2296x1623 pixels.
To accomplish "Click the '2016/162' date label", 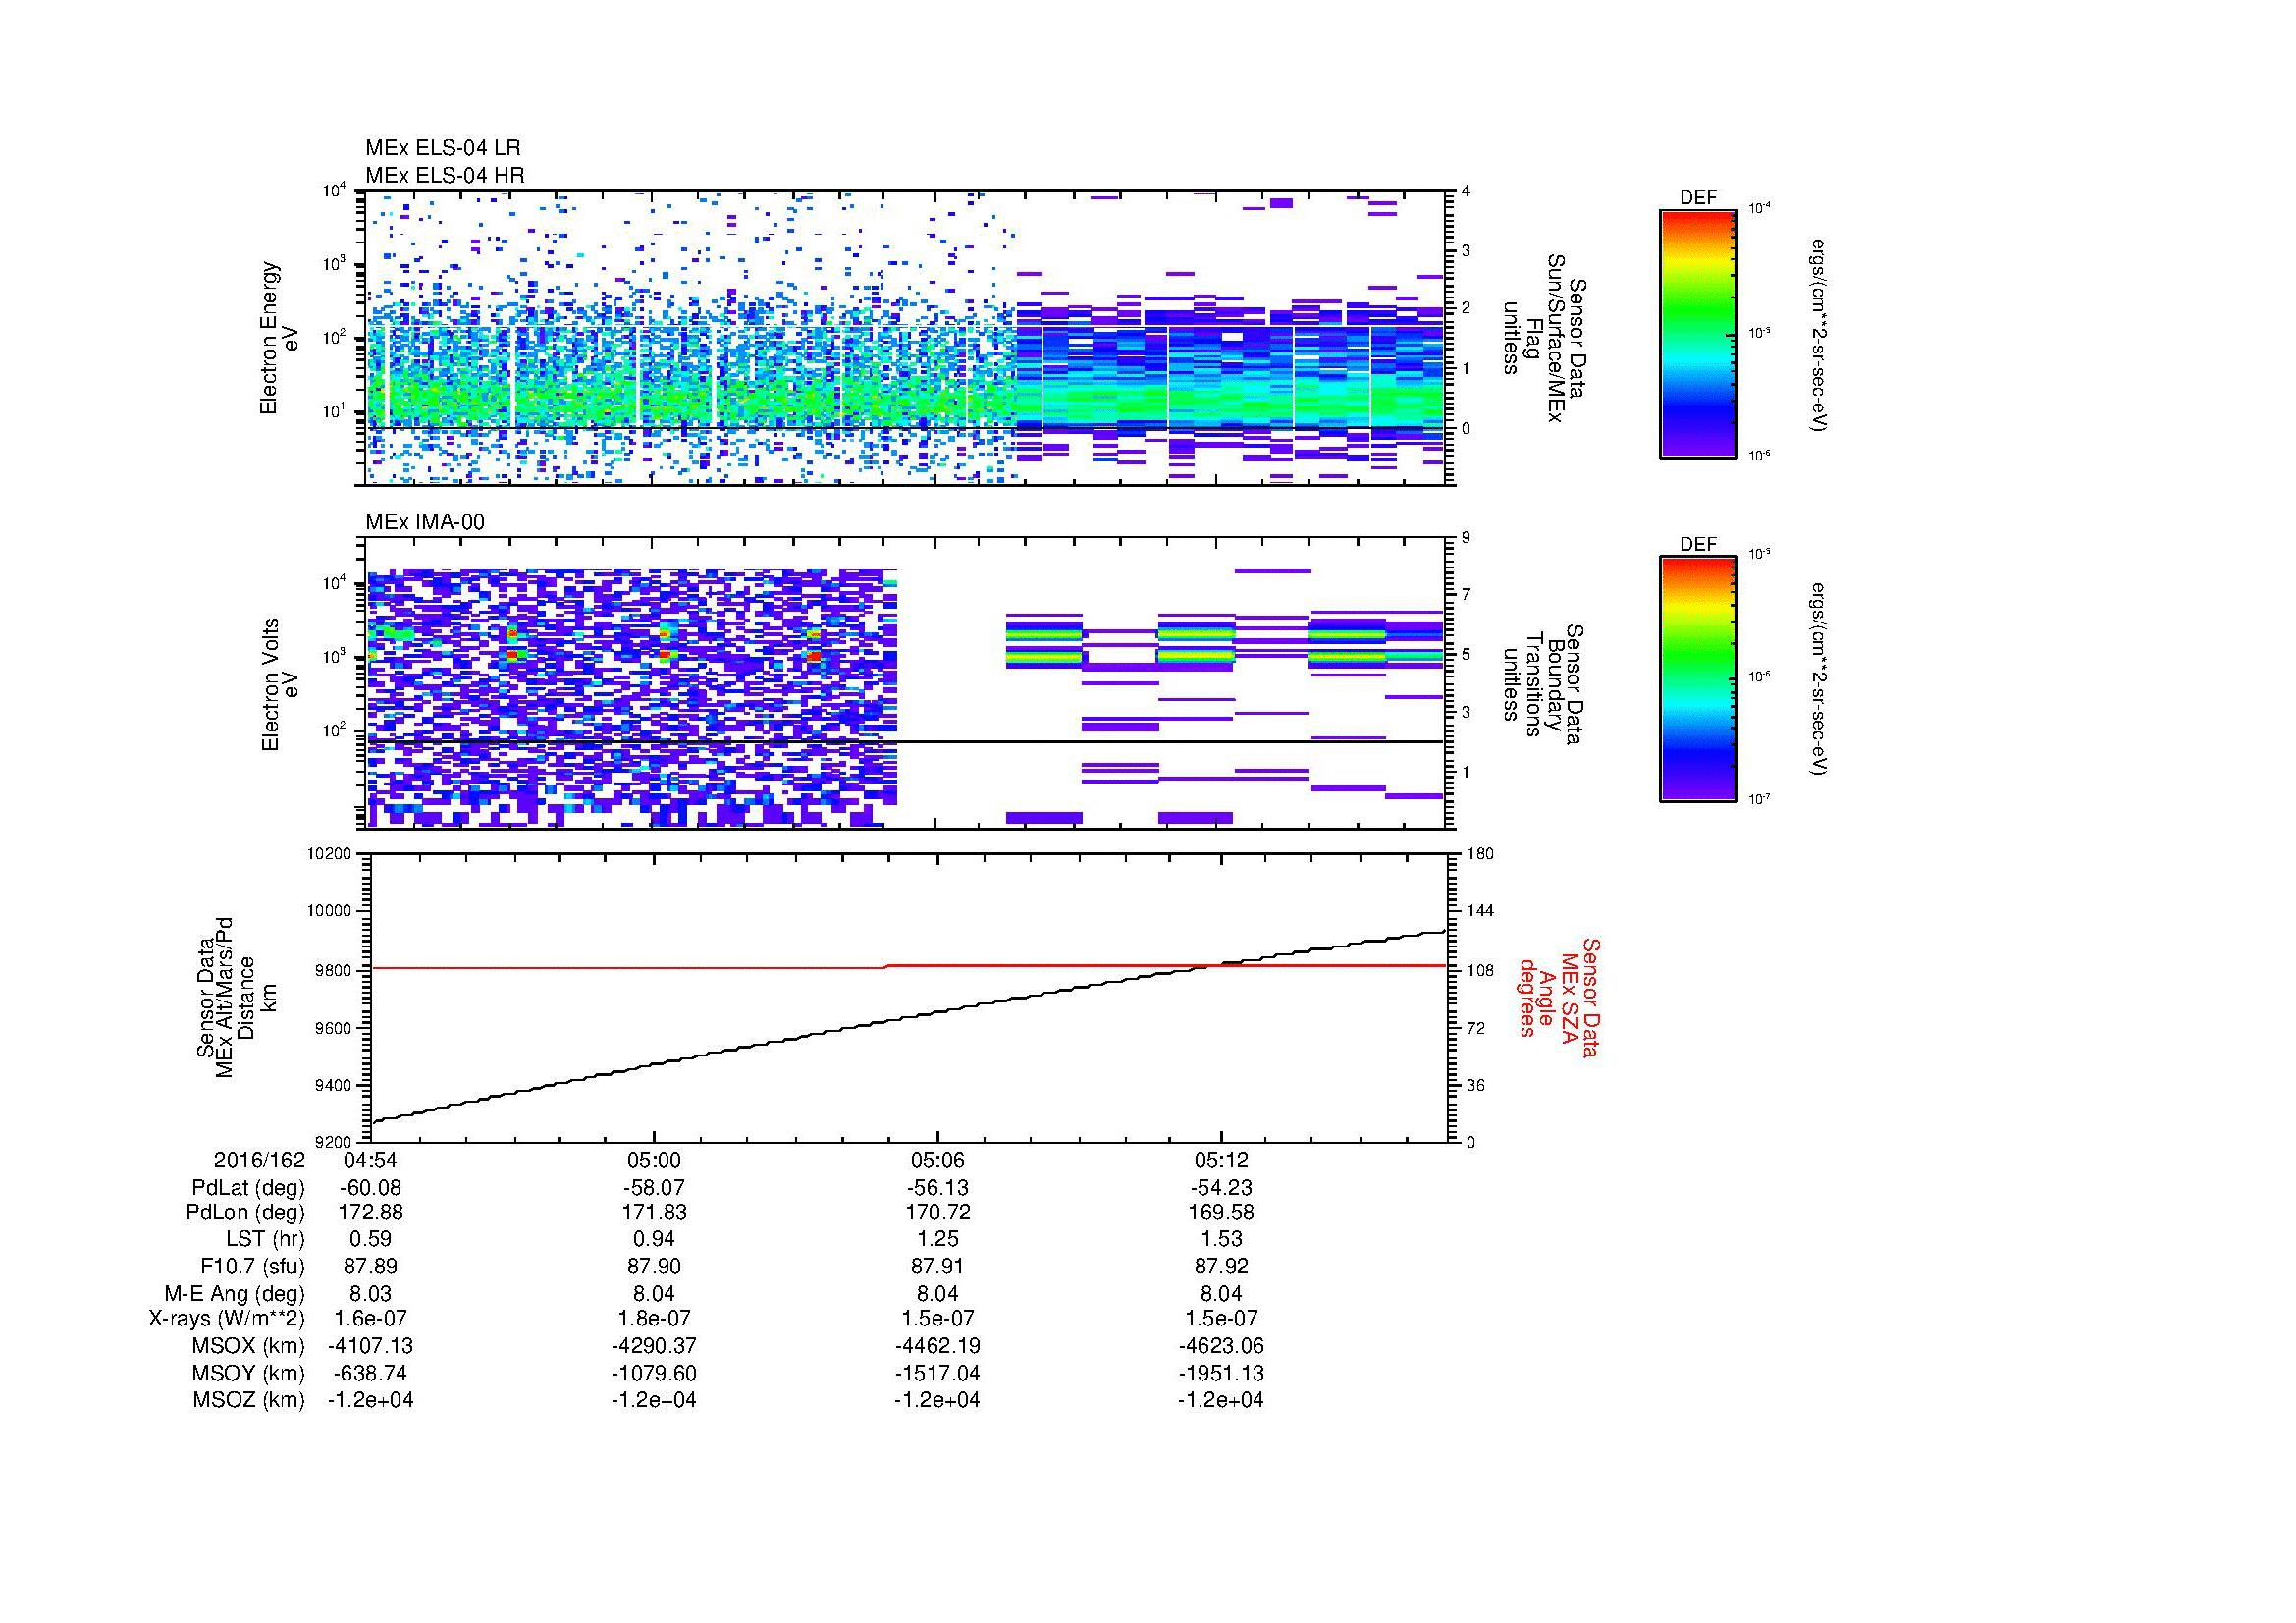I will coord(259,1160).
